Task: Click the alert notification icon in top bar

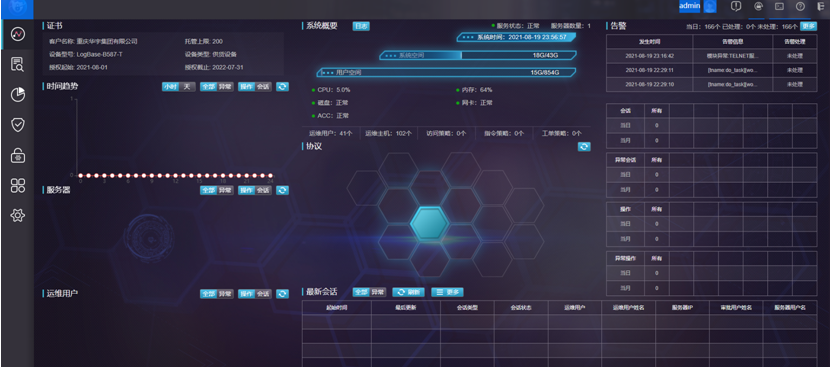Action: tap(735, 6)
